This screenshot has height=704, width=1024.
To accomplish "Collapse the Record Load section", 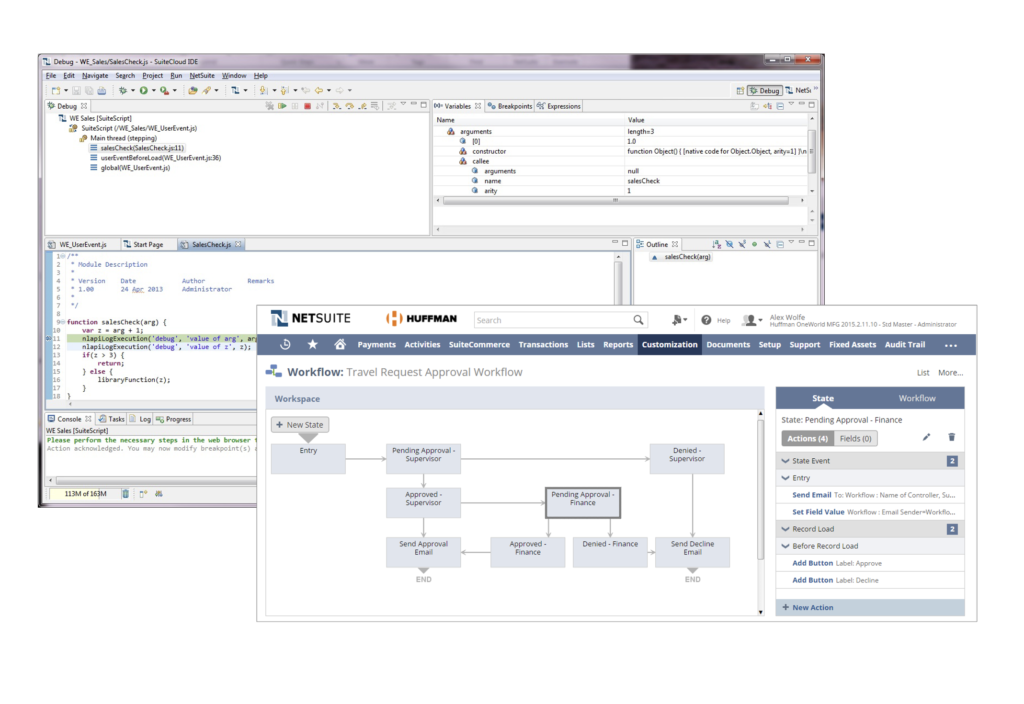I will (x=786, y=529).
